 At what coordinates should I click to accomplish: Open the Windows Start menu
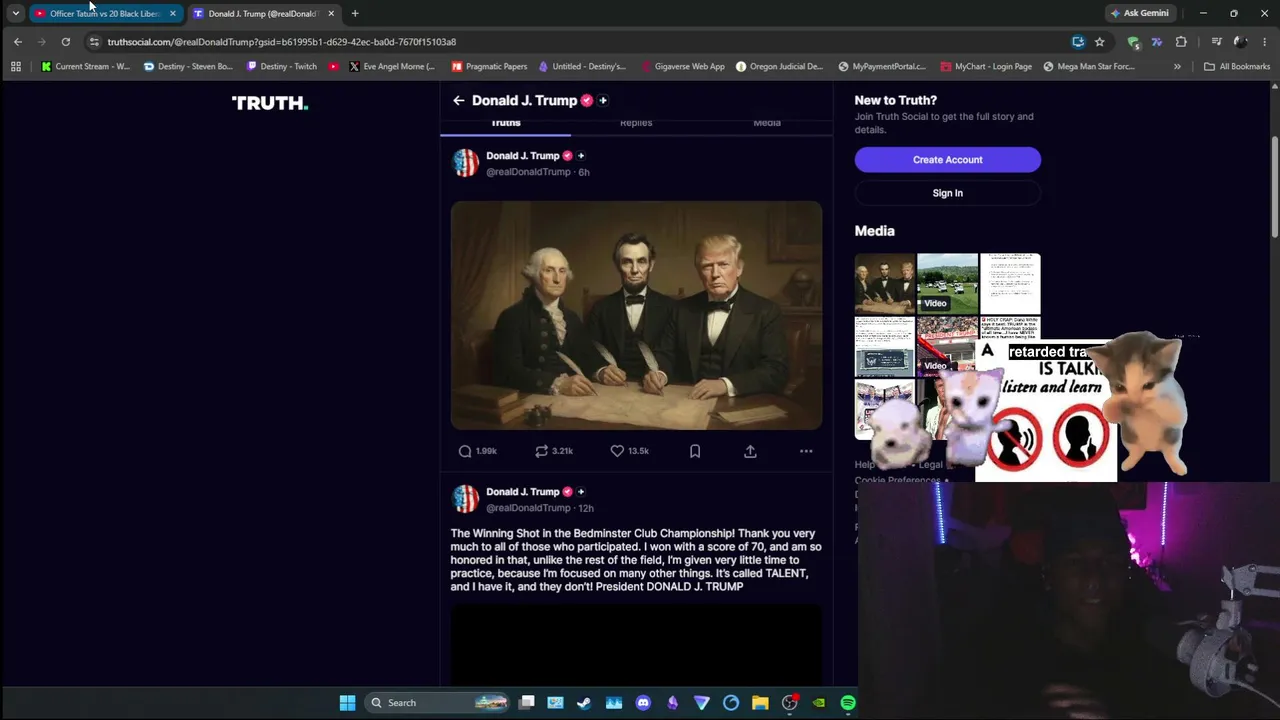pos(347,703)
